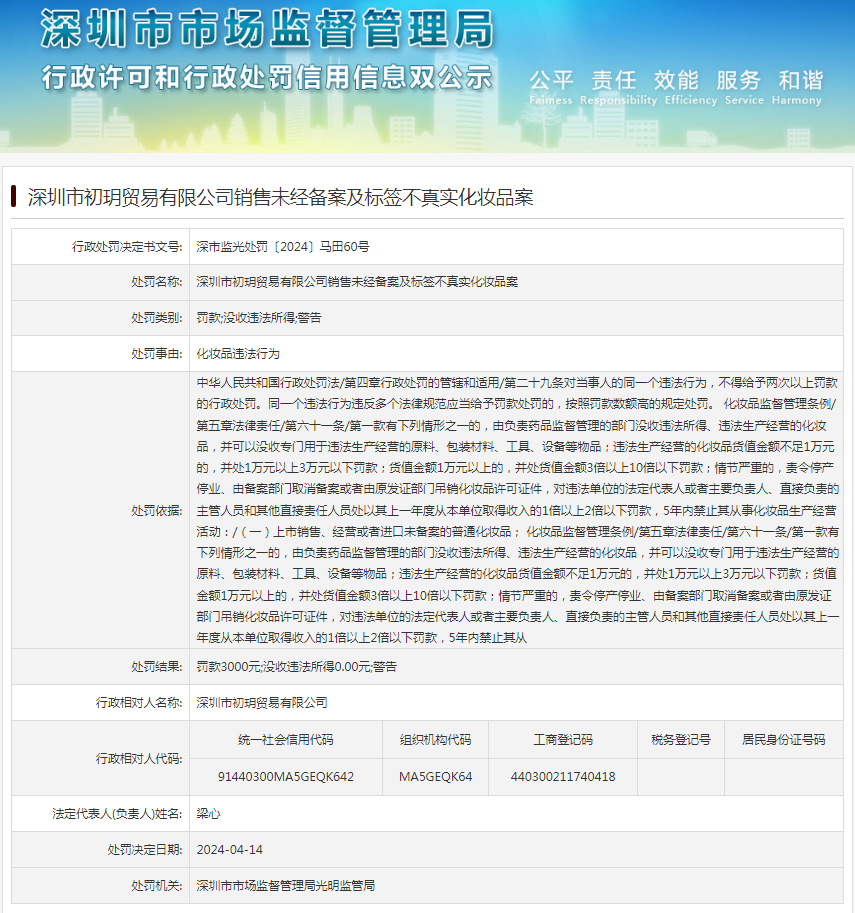
Task: Click the 处罚机关 label
Action: tap(157, 886)
